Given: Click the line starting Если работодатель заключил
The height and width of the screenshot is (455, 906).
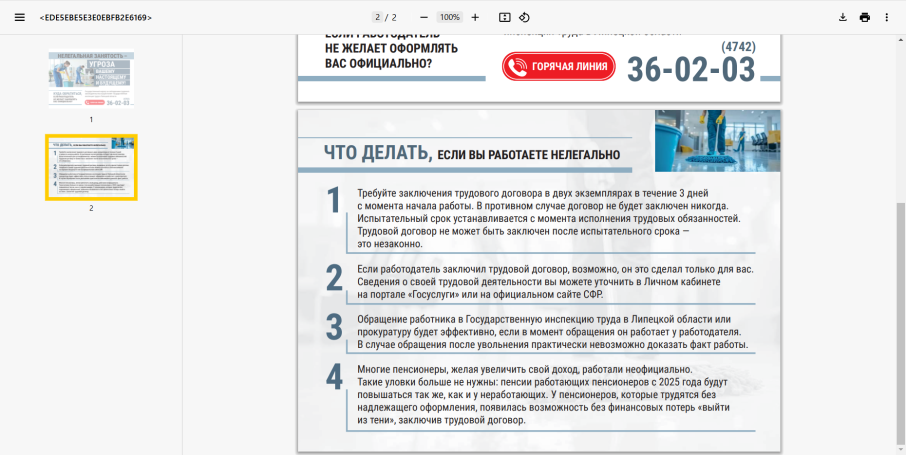Looking at the screenshot, I should click(555, 269).
